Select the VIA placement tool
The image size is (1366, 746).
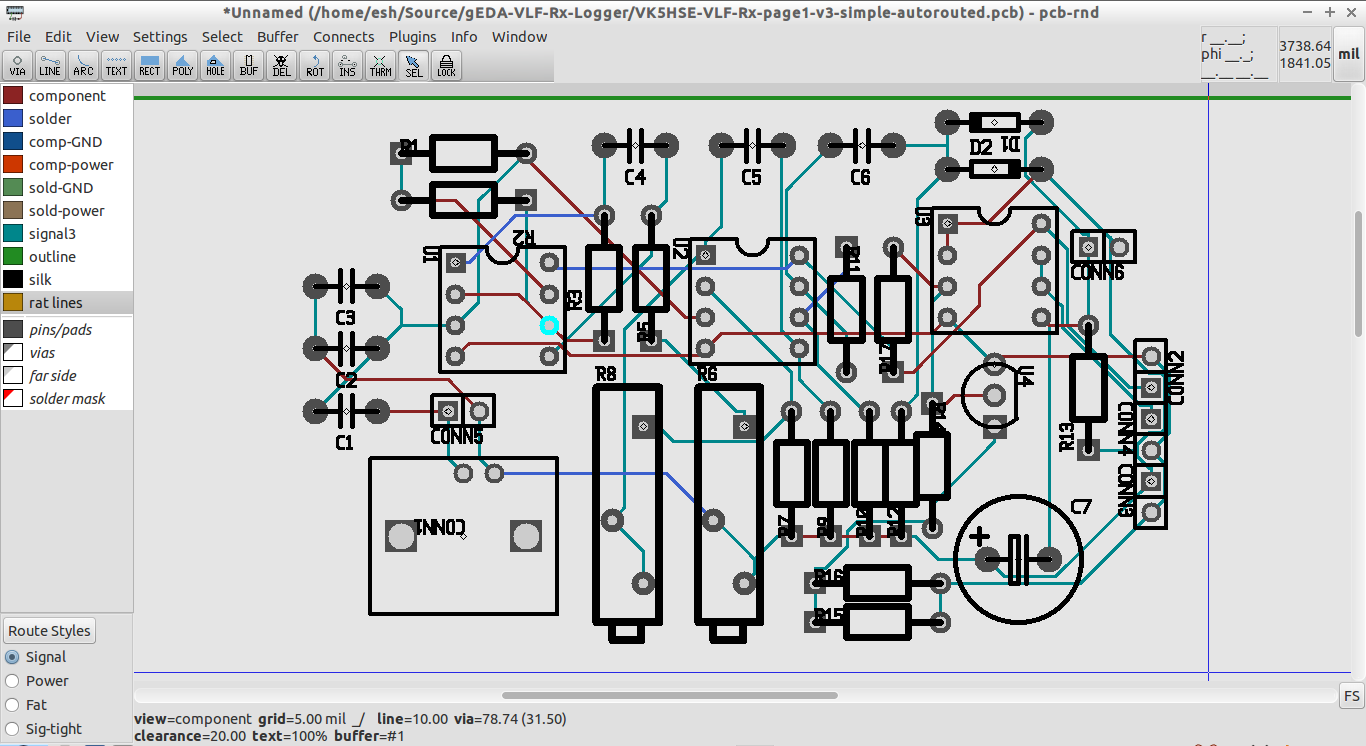(17, 65)
